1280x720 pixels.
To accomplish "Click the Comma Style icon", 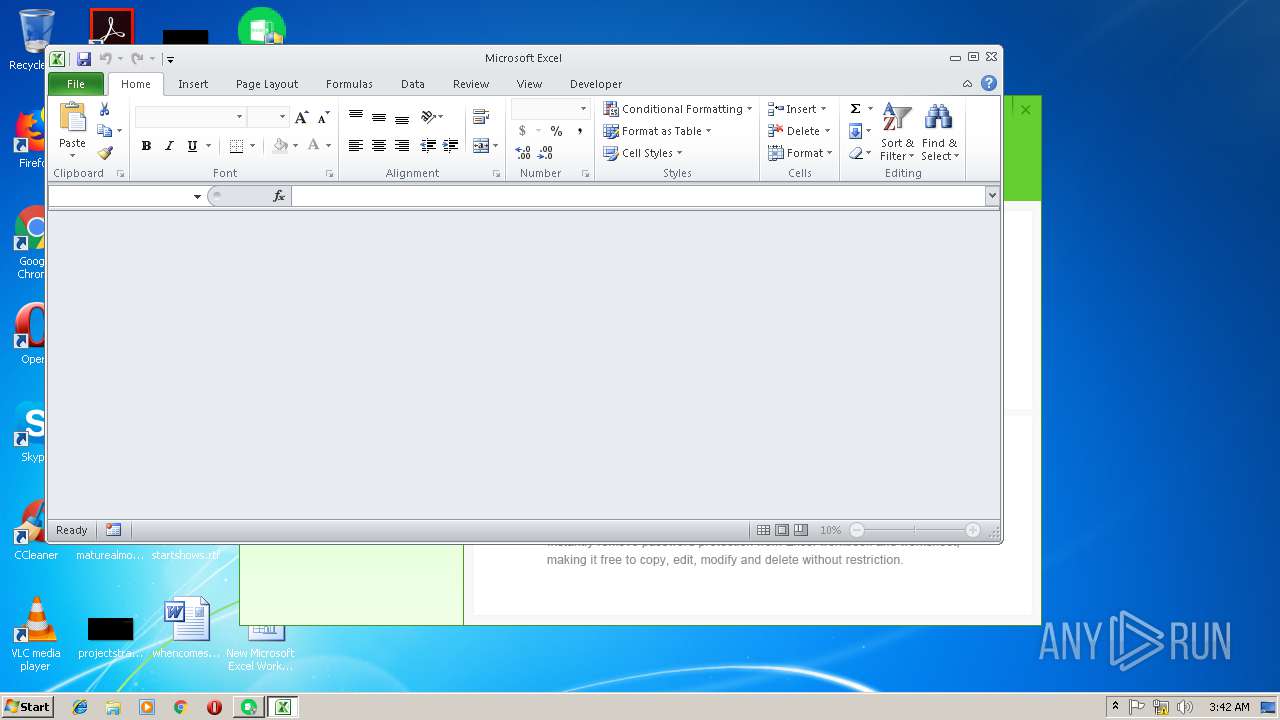I will click(579, 131).
